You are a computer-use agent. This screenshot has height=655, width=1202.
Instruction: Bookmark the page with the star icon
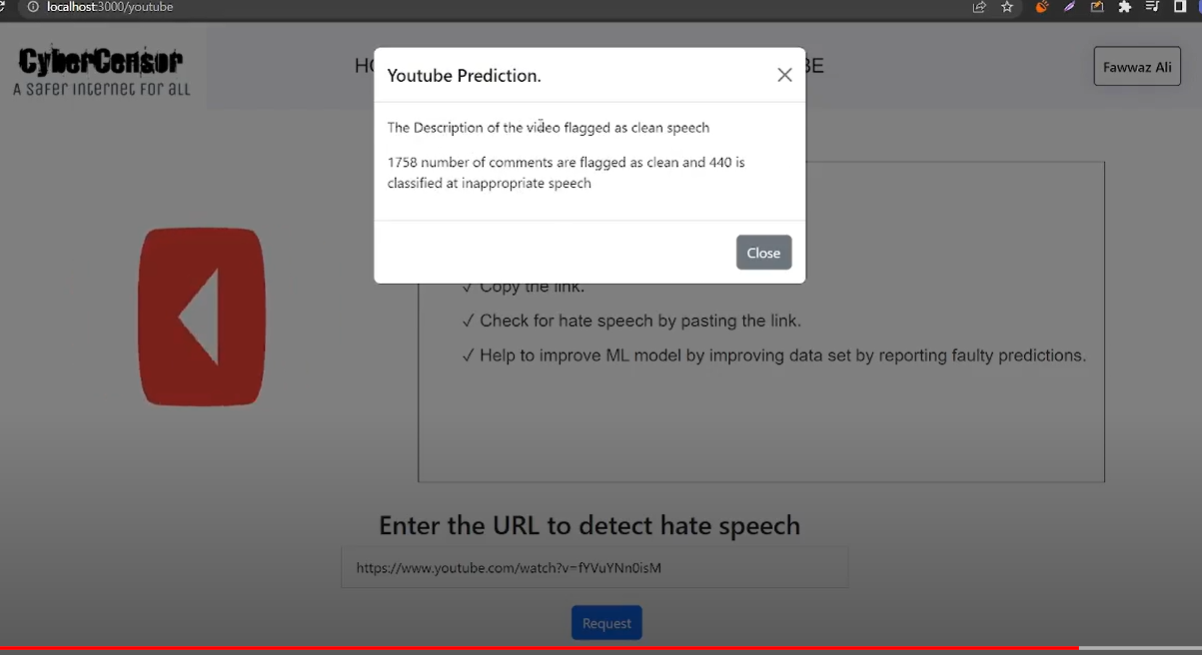pyautogui.click(x=1007, y=7)
